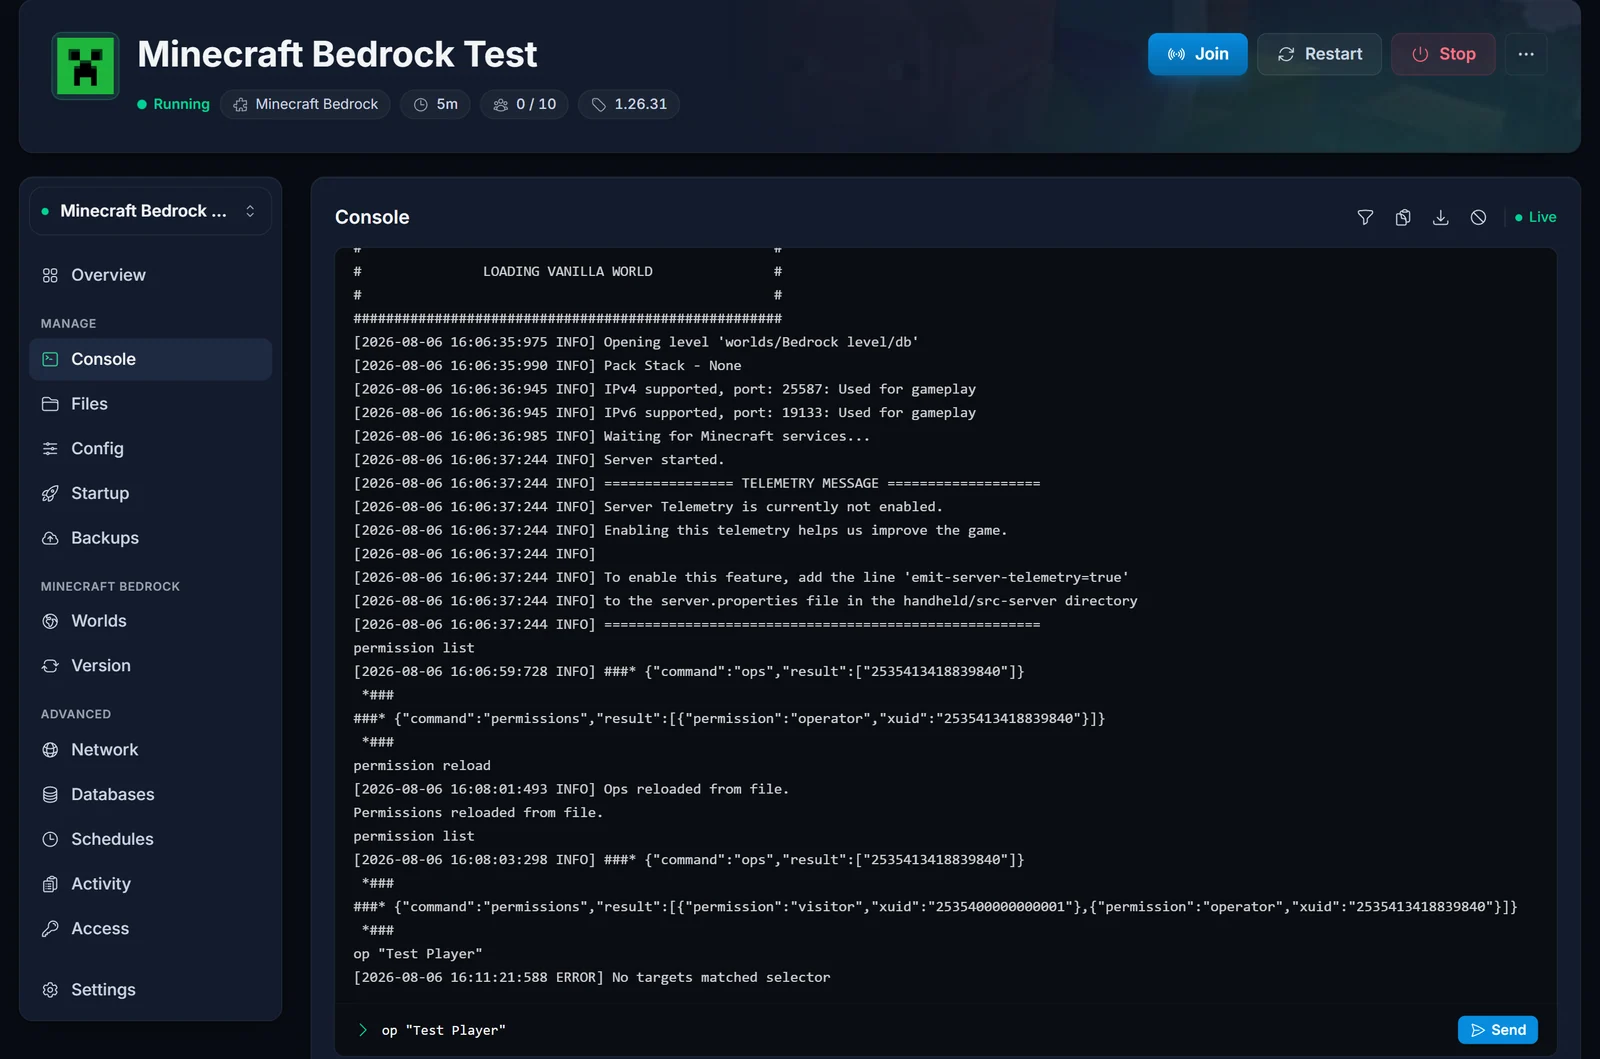Click the console prompt chevron icon
Screen dimensions: 1600x1059
(x=363, y=1030)
